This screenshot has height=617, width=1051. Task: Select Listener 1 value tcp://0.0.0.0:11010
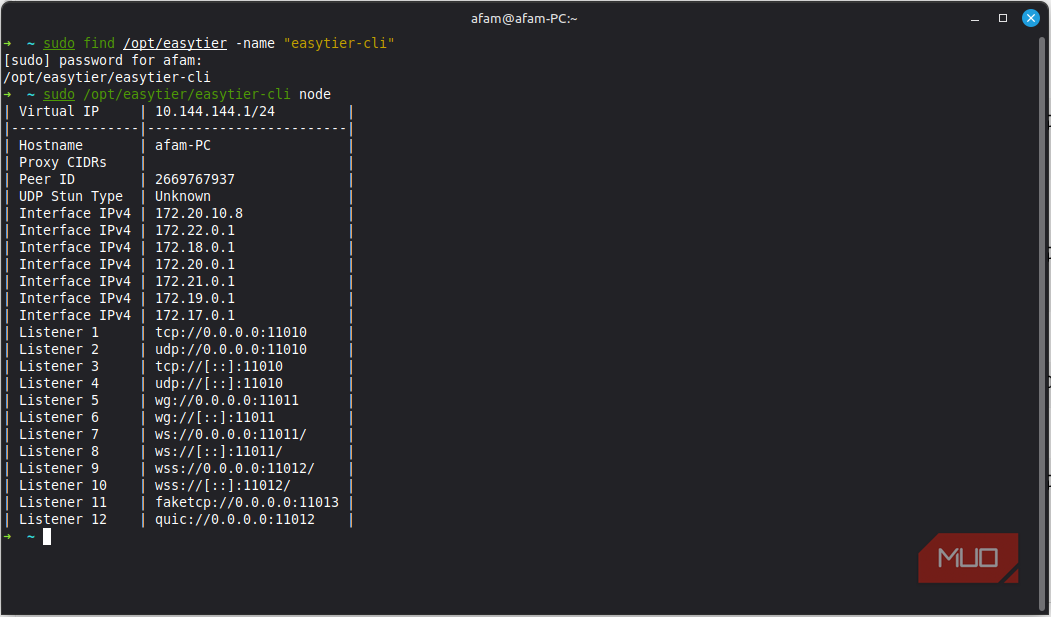(231, 332)
